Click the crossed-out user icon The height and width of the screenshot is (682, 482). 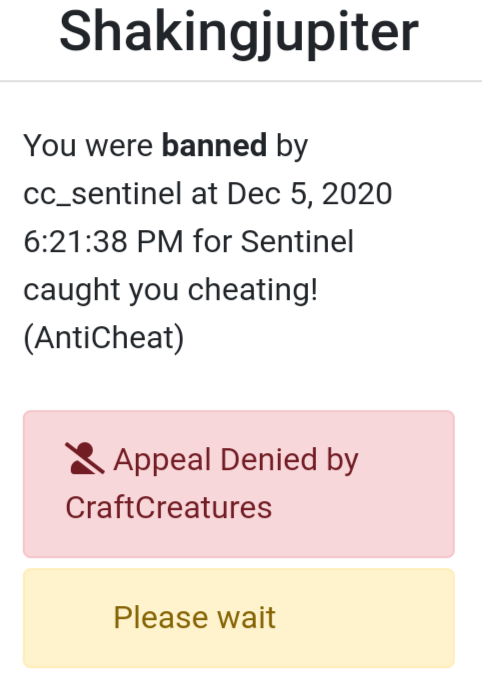[x=84, y=458]
